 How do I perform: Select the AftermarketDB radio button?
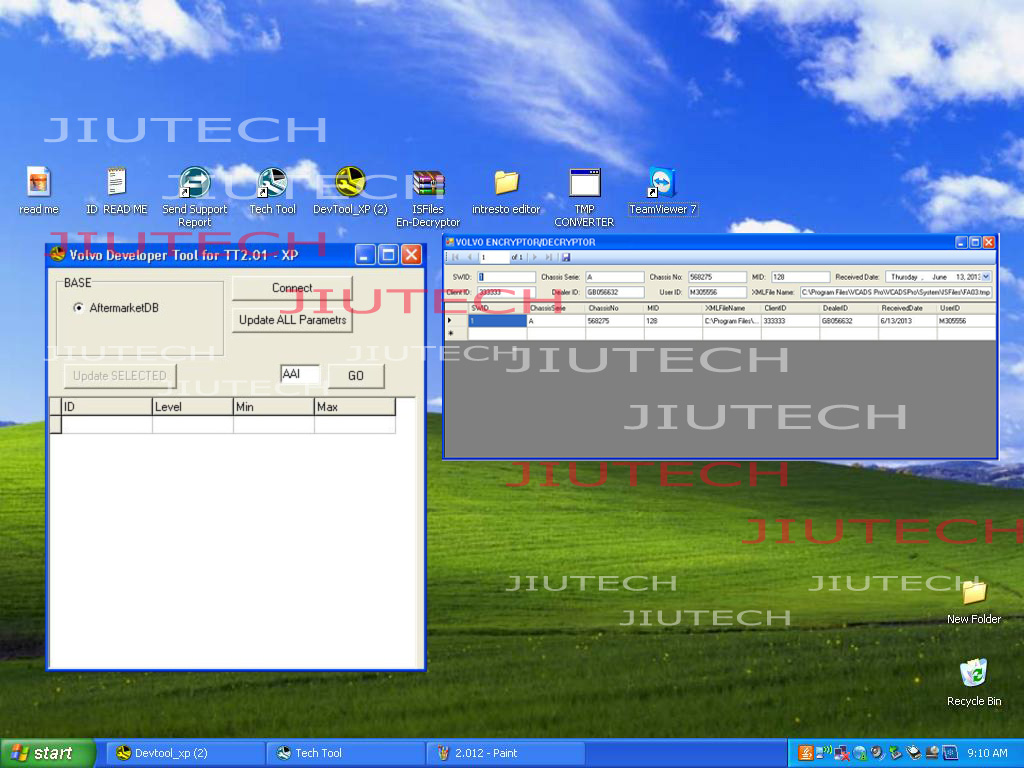pos(79,308)
